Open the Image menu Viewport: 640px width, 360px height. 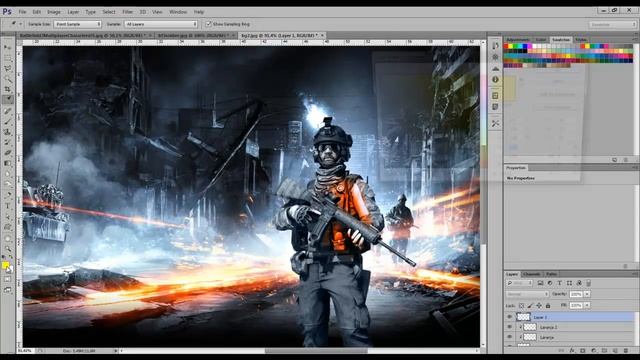pyautogui.click(x=53, y=12)
